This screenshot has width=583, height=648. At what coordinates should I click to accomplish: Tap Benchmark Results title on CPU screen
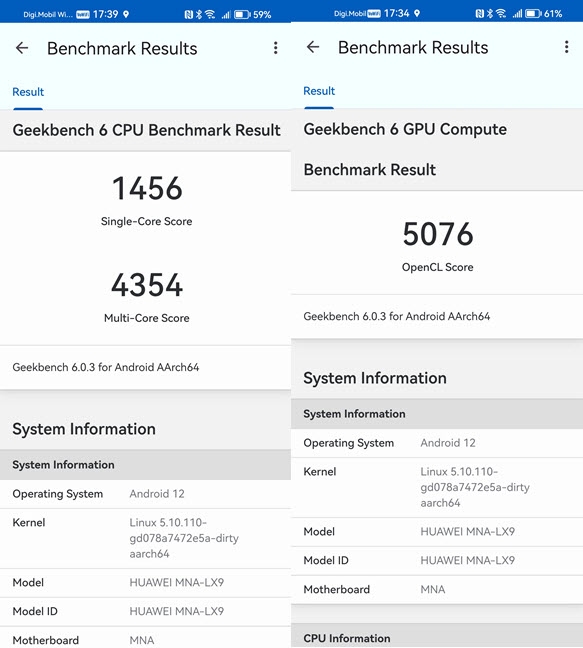click(x=122, y=48)
